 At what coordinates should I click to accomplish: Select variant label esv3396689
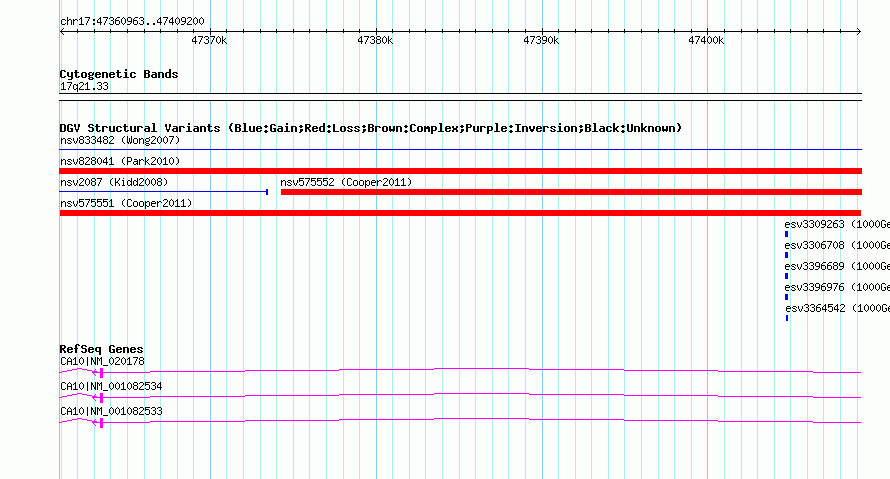(815, 266)
